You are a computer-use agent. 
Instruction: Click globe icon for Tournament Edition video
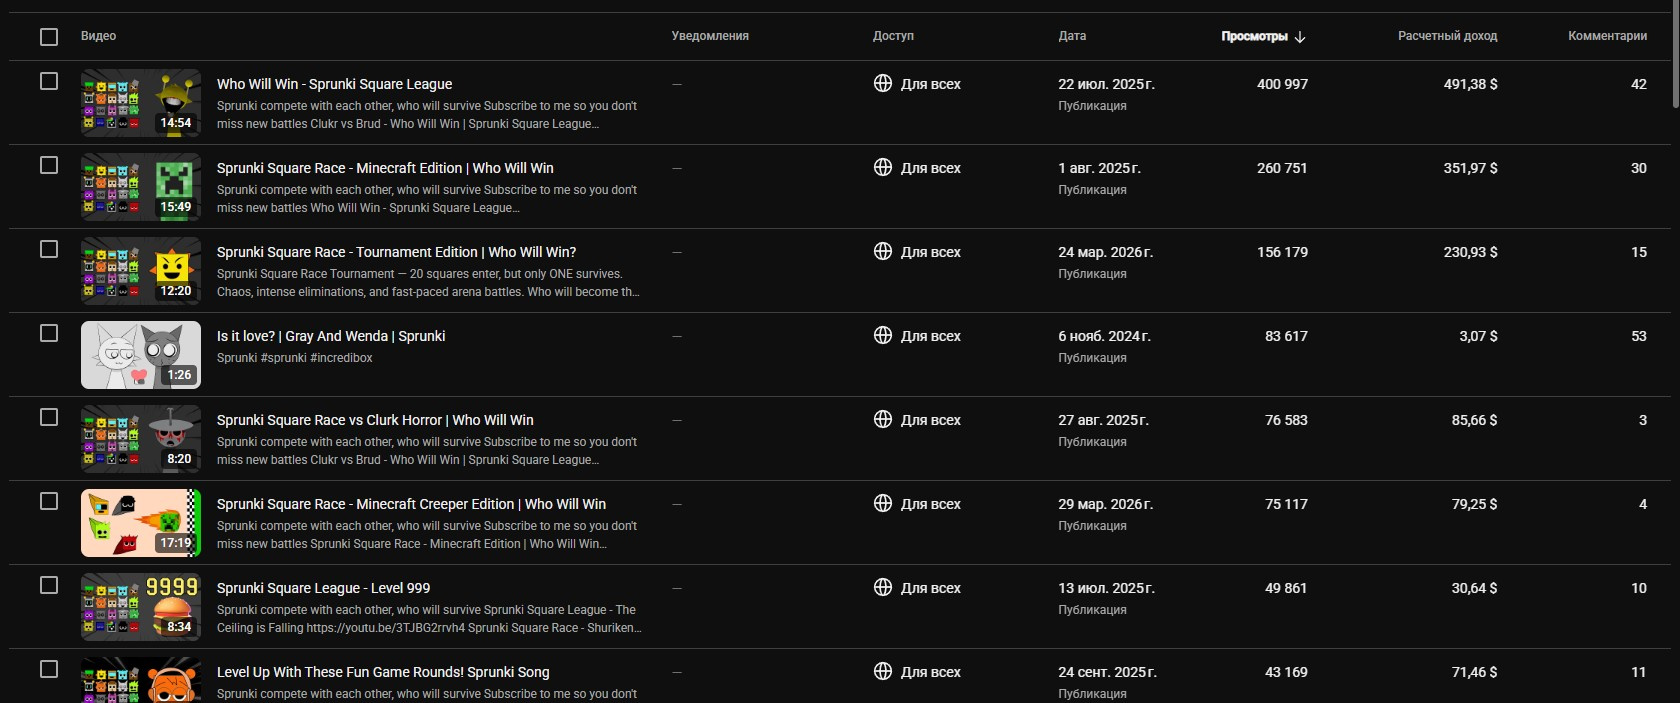tap(883, 252)
